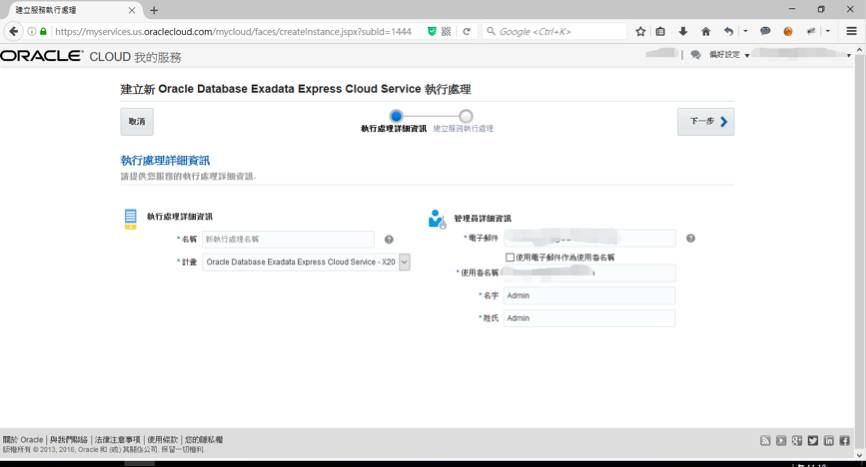Click the green padlock security icon
This screenshot has height=467, width=866.
coord(43,31)
